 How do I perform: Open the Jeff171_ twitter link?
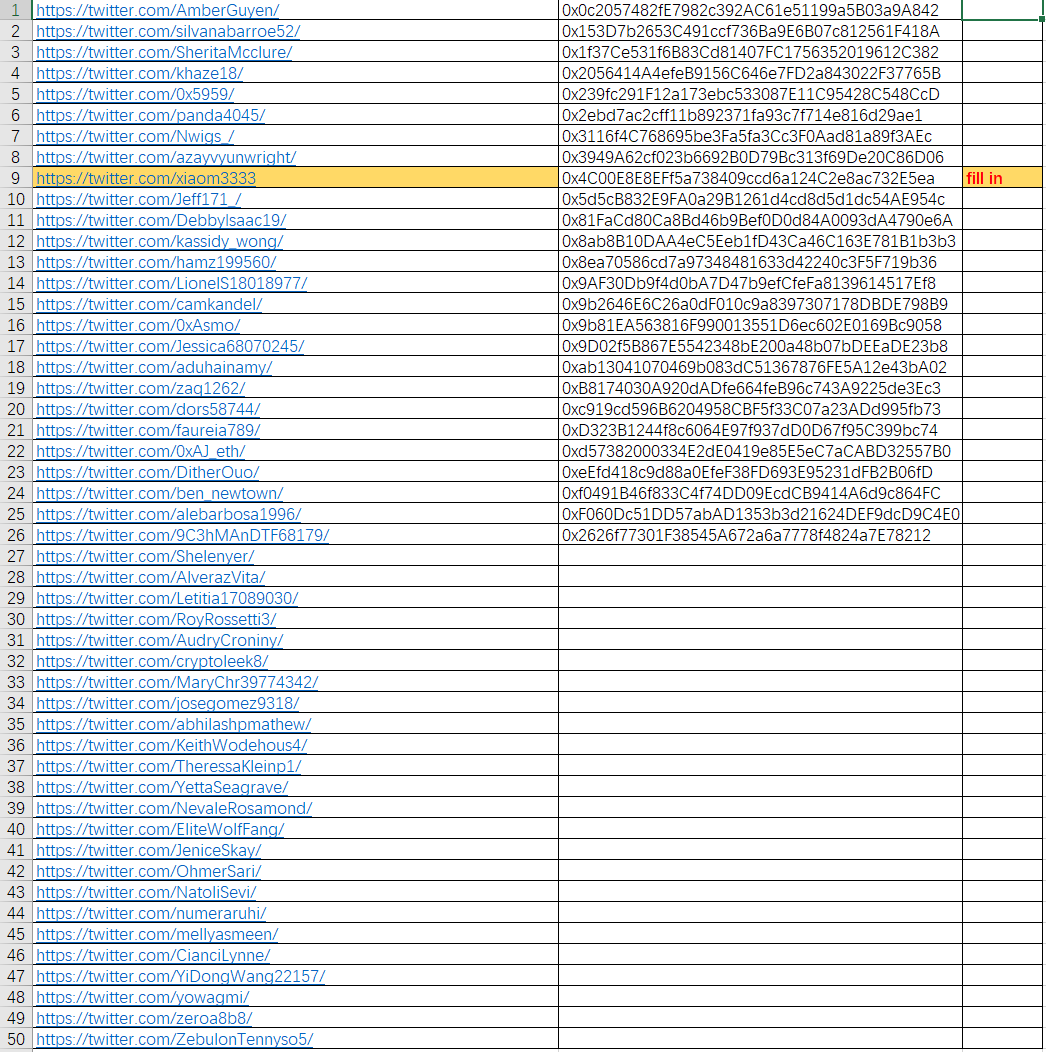139,199
